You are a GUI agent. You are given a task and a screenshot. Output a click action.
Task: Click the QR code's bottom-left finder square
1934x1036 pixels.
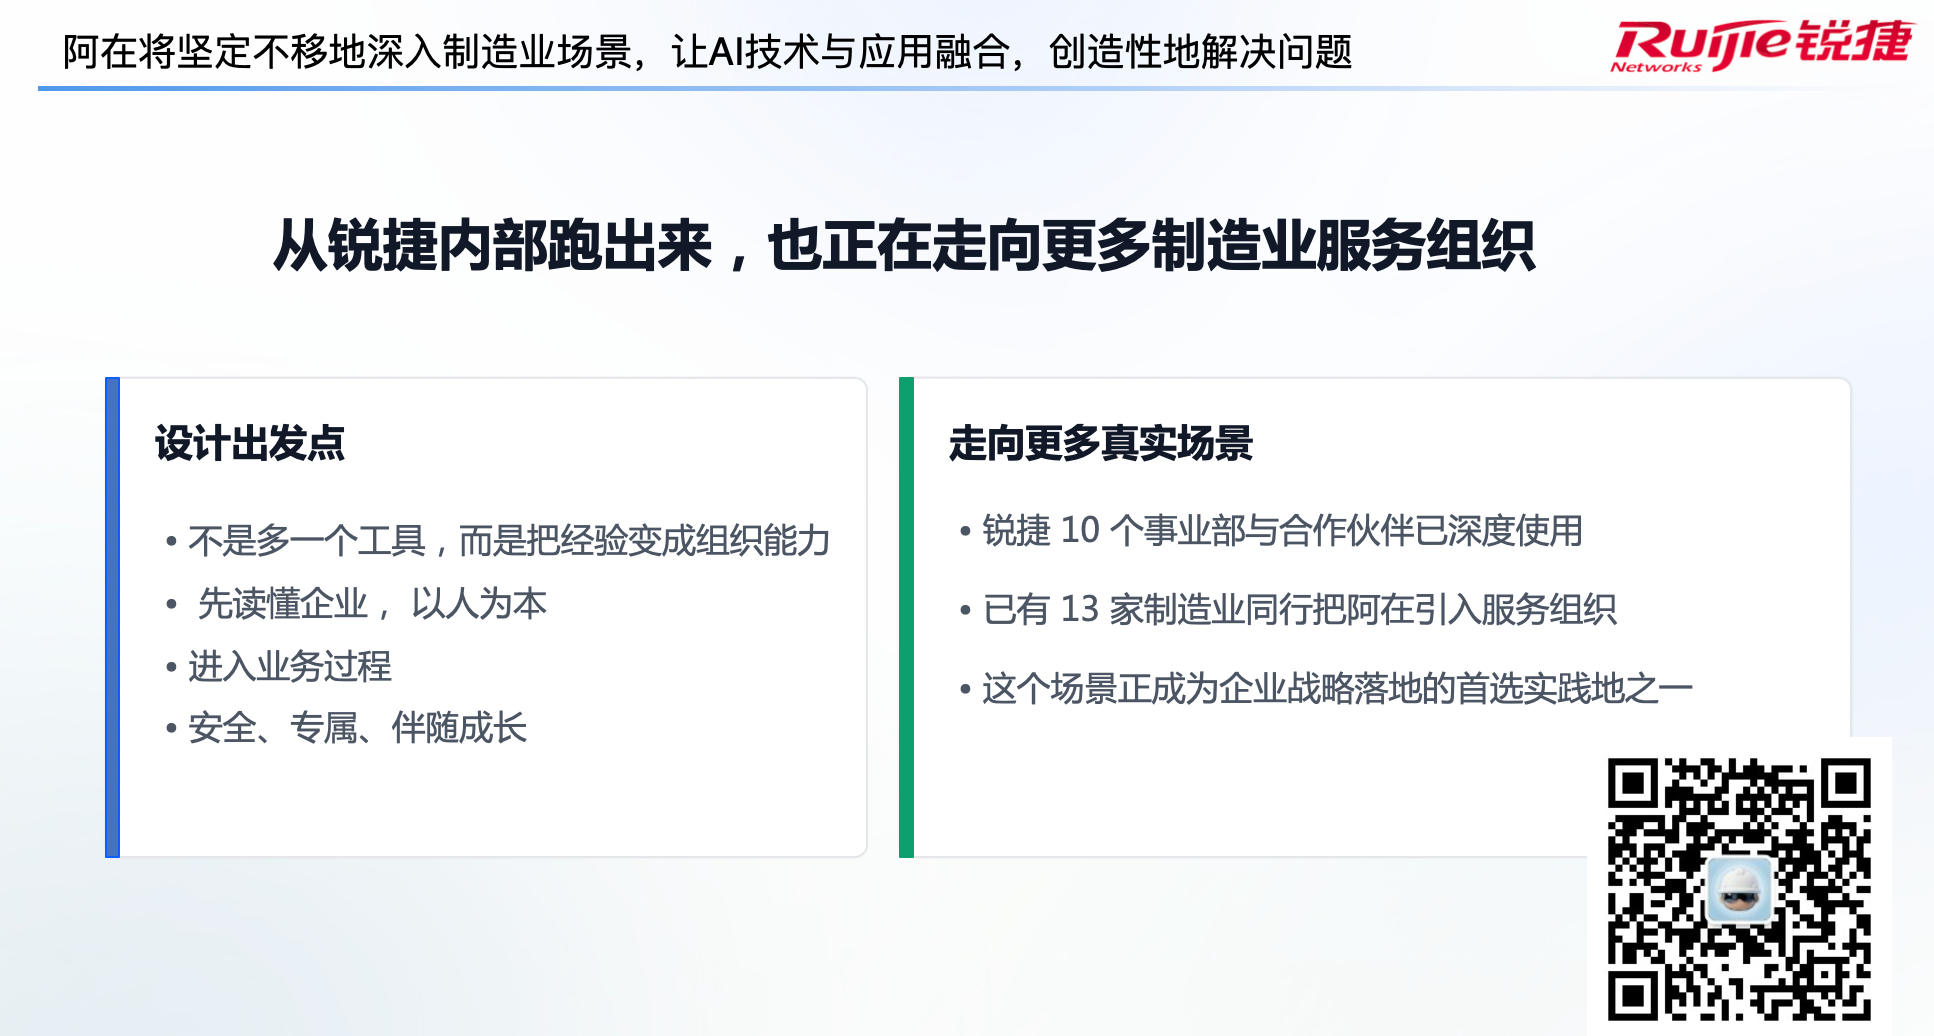[1633, 995]
